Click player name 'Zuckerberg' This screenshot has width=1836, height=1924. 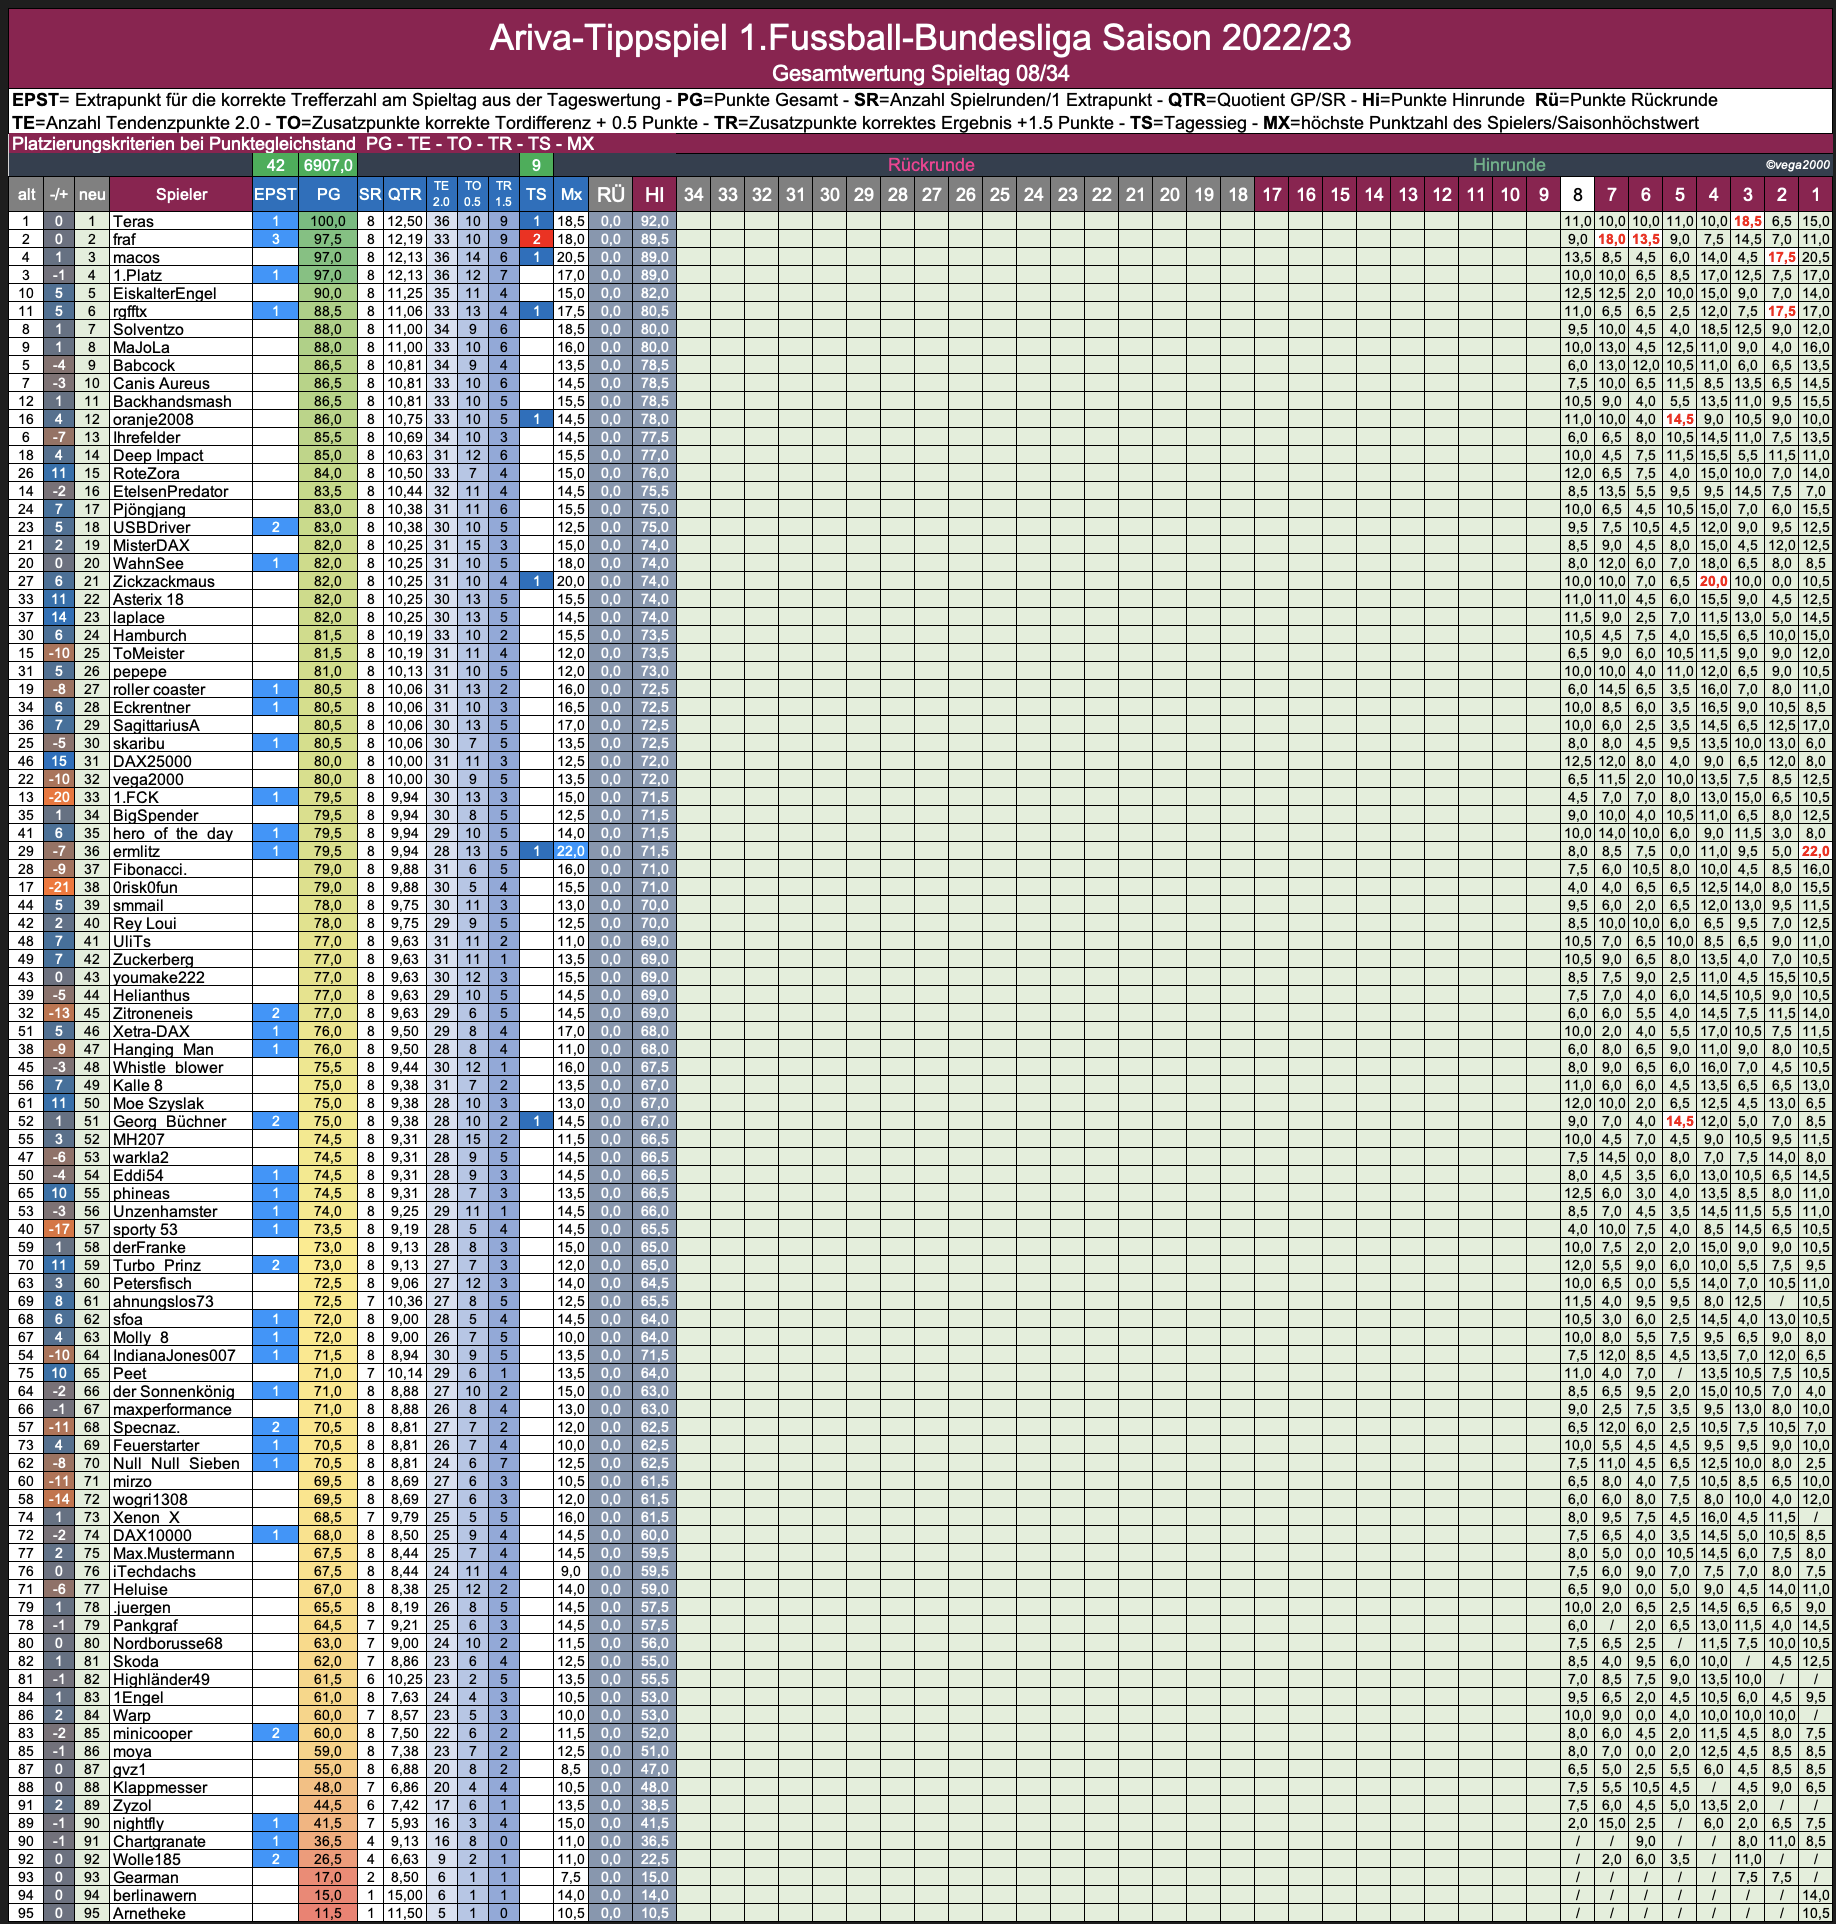coord(153,959)
